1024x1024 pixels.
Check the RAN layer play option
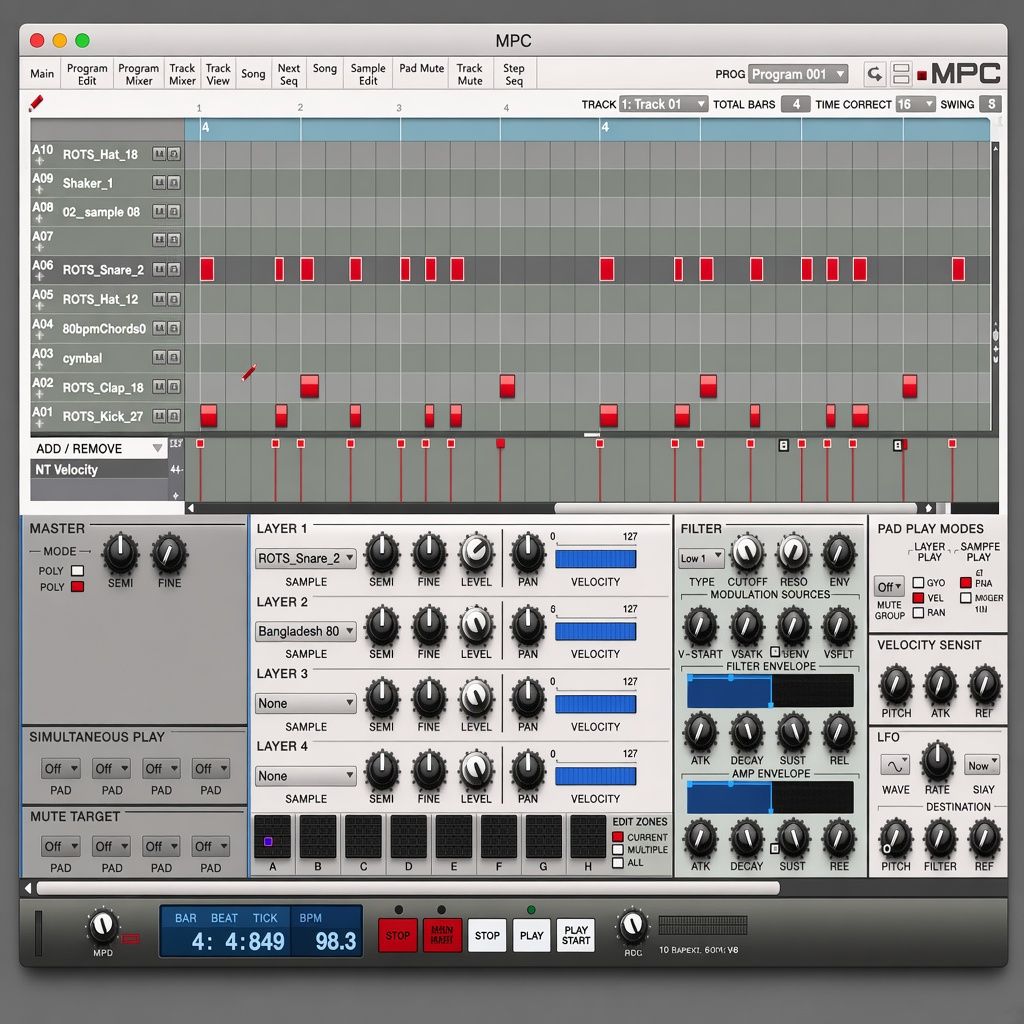918,613
